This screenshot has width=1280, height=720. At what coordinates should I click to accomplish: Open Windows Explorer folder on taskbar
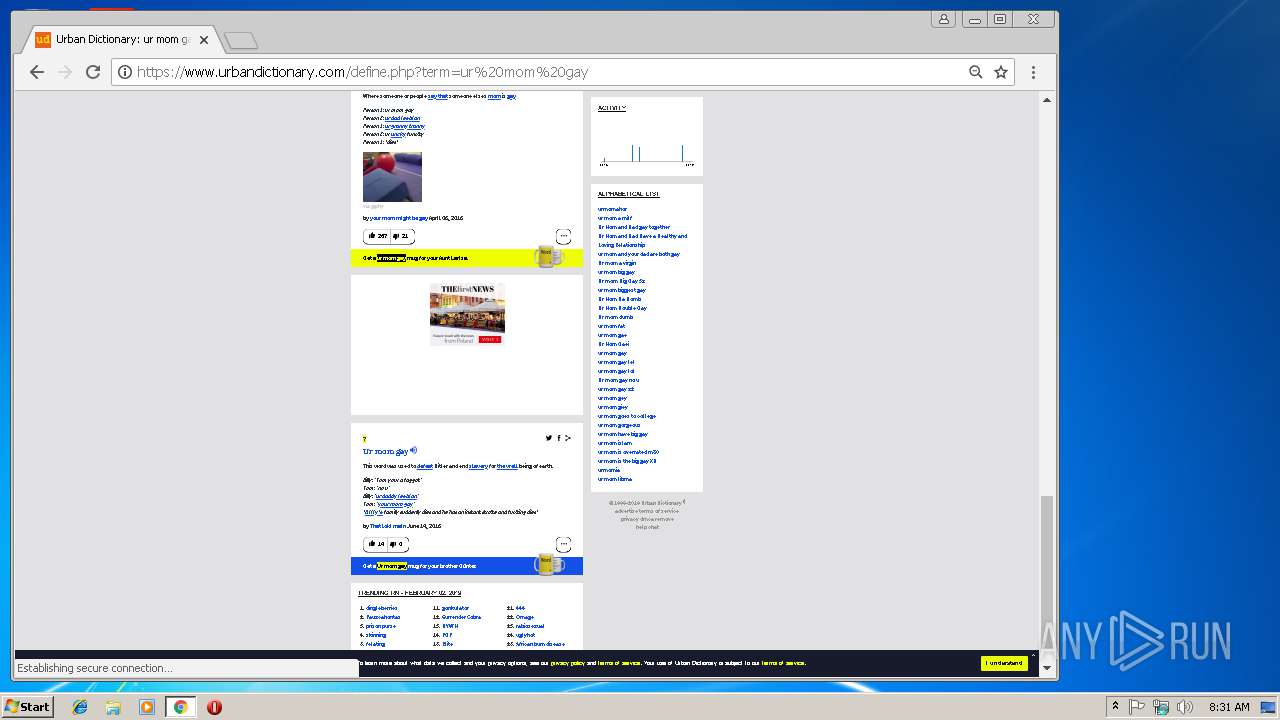(x=113, y=707)
